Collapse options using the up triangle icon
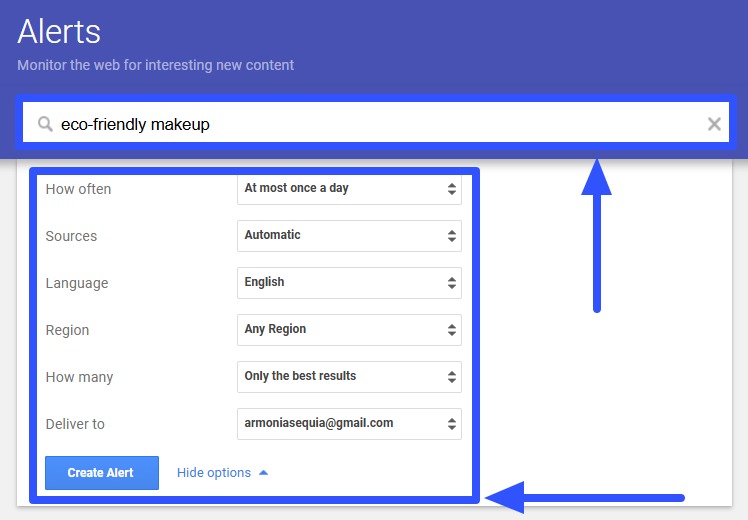 pyautogui.click(x=263, y=473)
